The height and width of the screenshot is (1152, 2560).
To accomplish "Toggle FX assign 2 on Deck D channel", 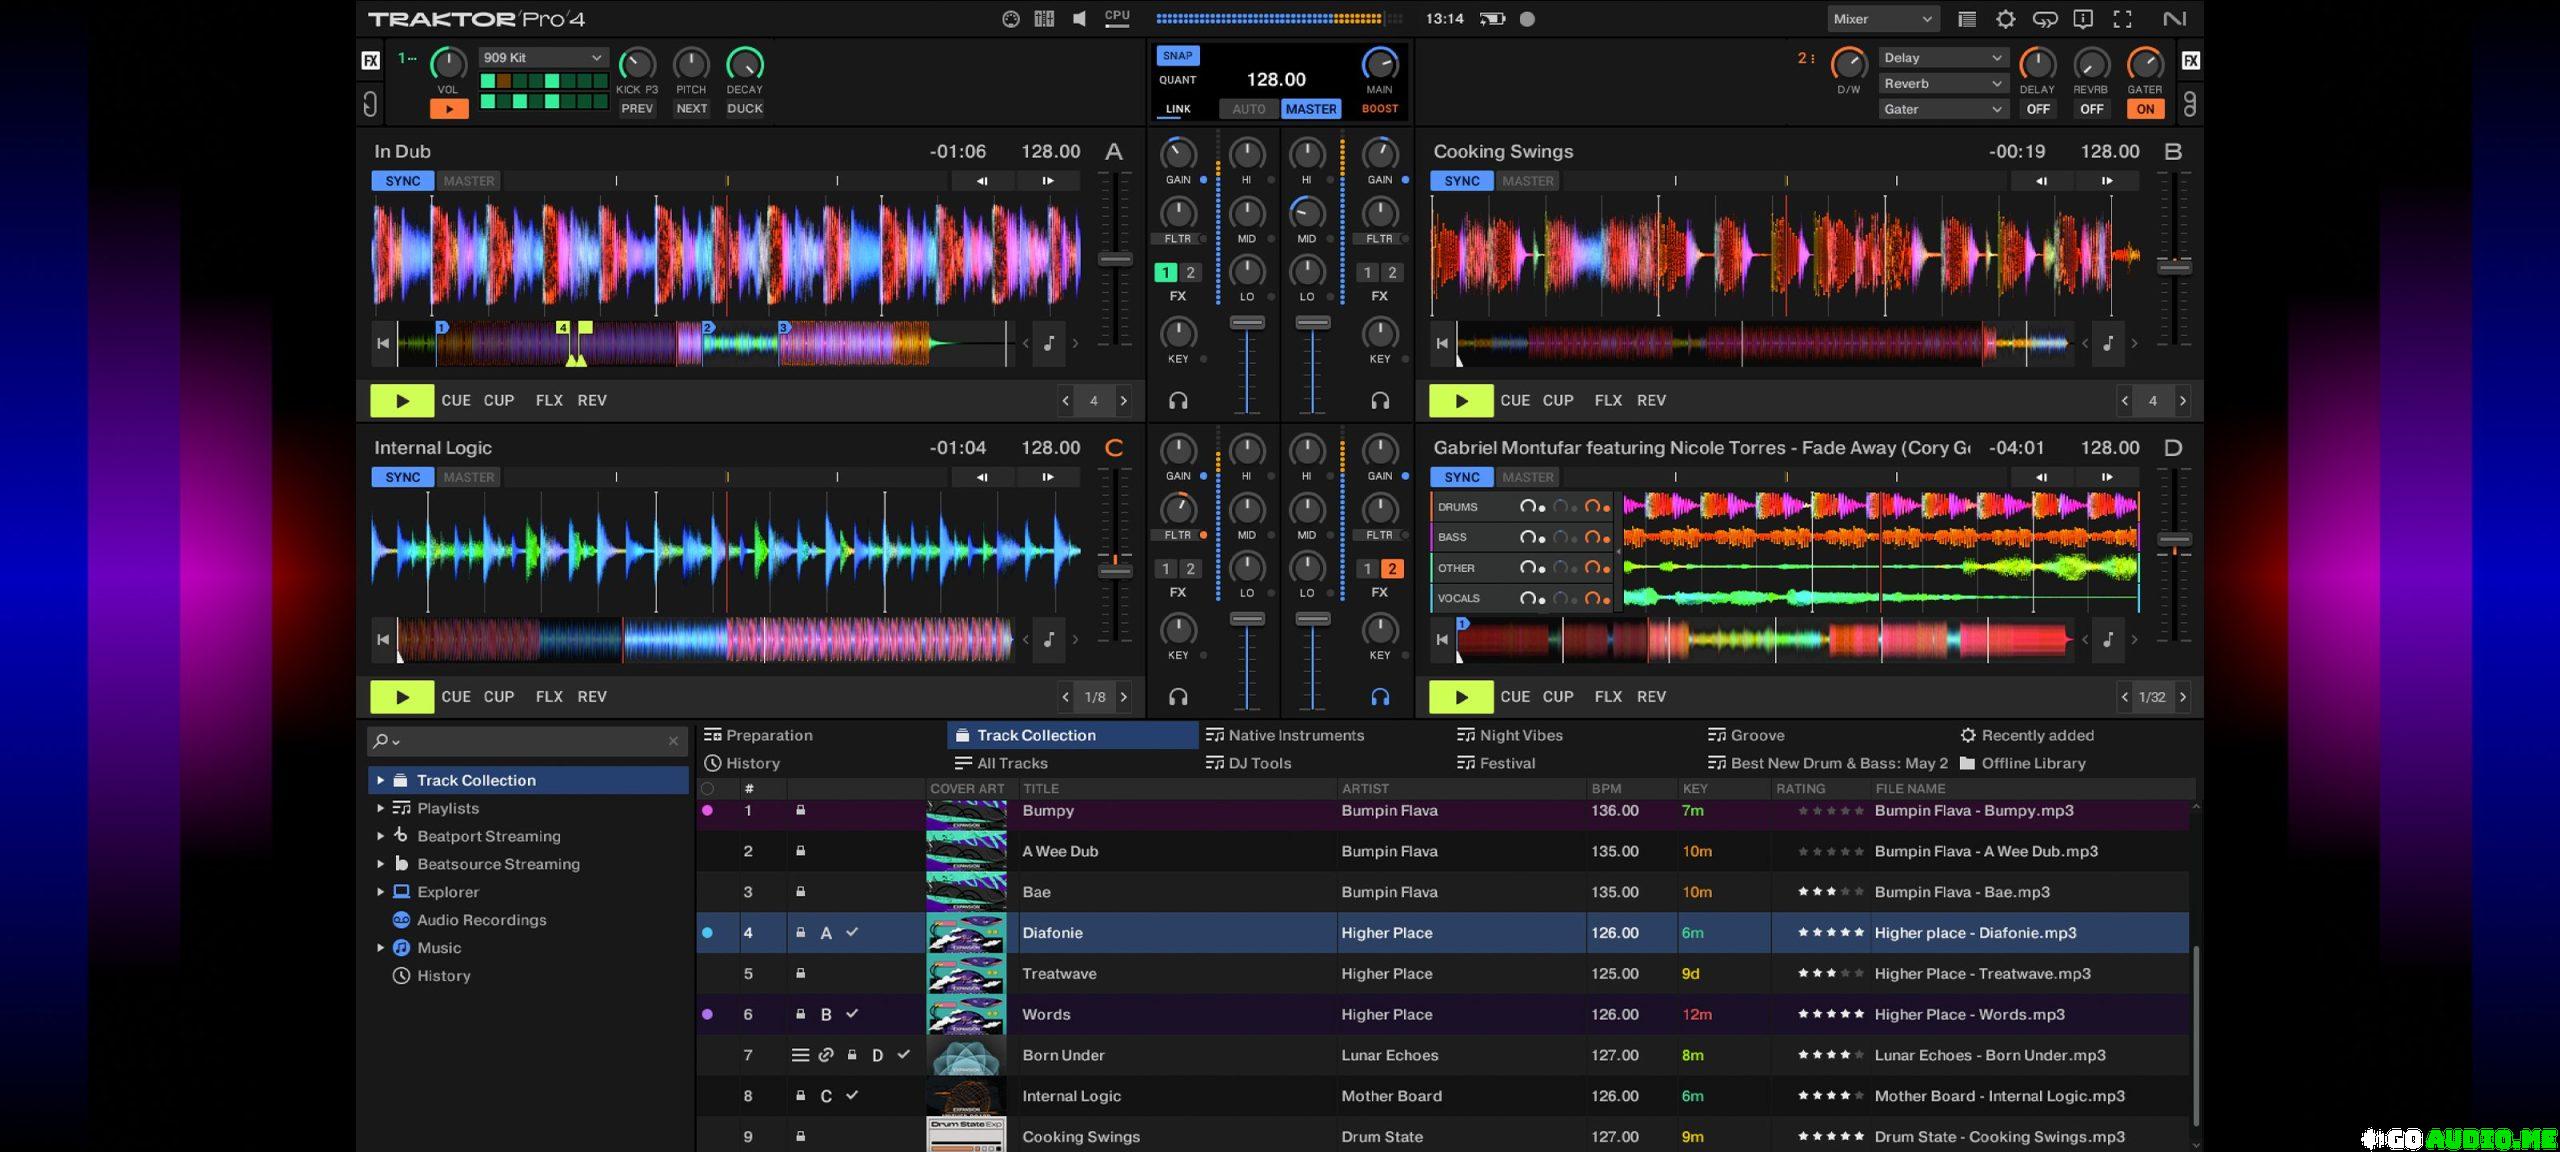I will [x=1391, y=569].
